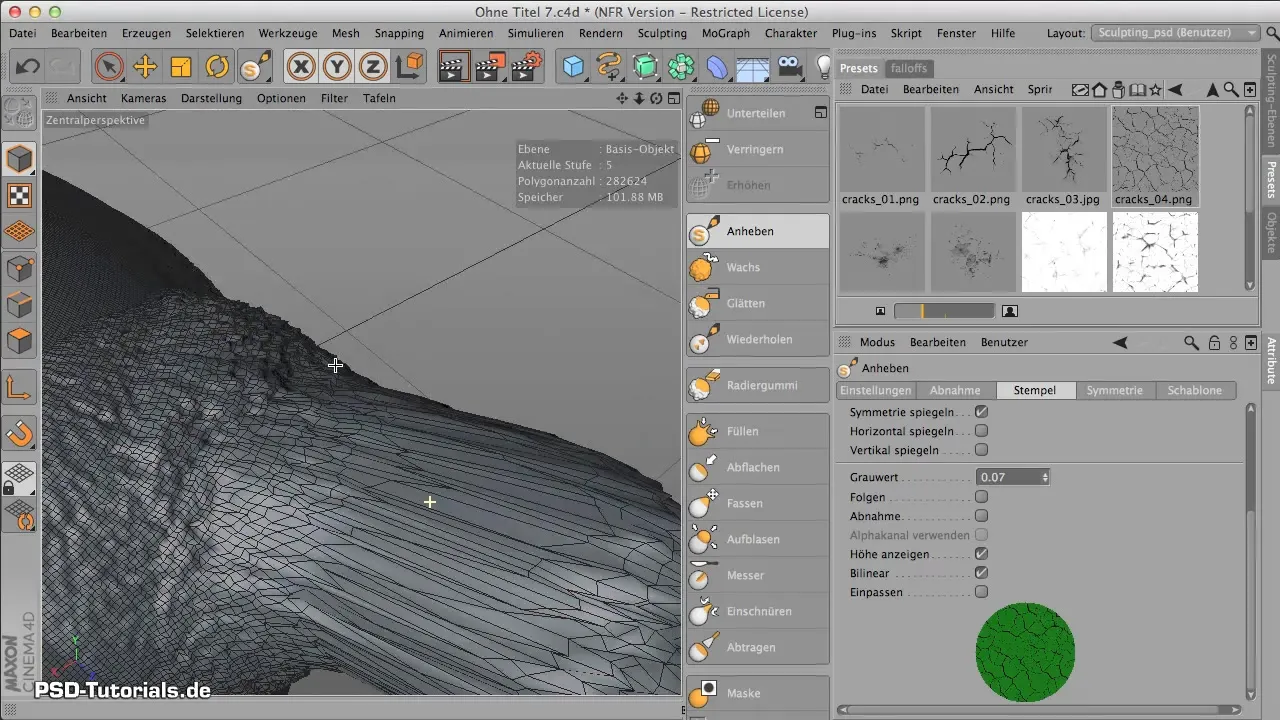Select the Messer brush
Screen dimensions: 1280x720
tap(758, 575)
